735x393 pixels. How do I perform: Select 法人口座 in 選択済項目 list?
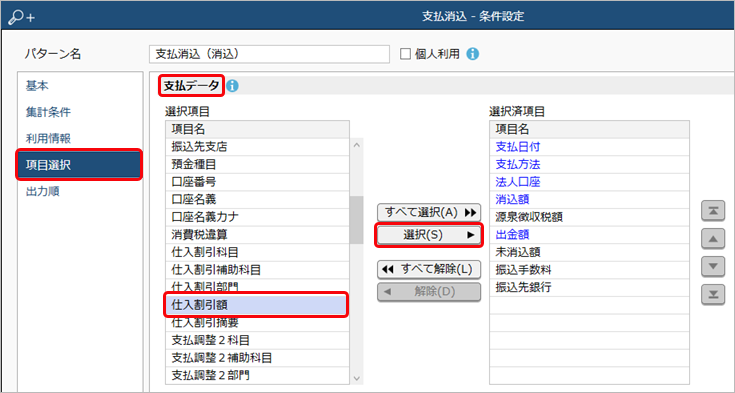tap(589, 182)
